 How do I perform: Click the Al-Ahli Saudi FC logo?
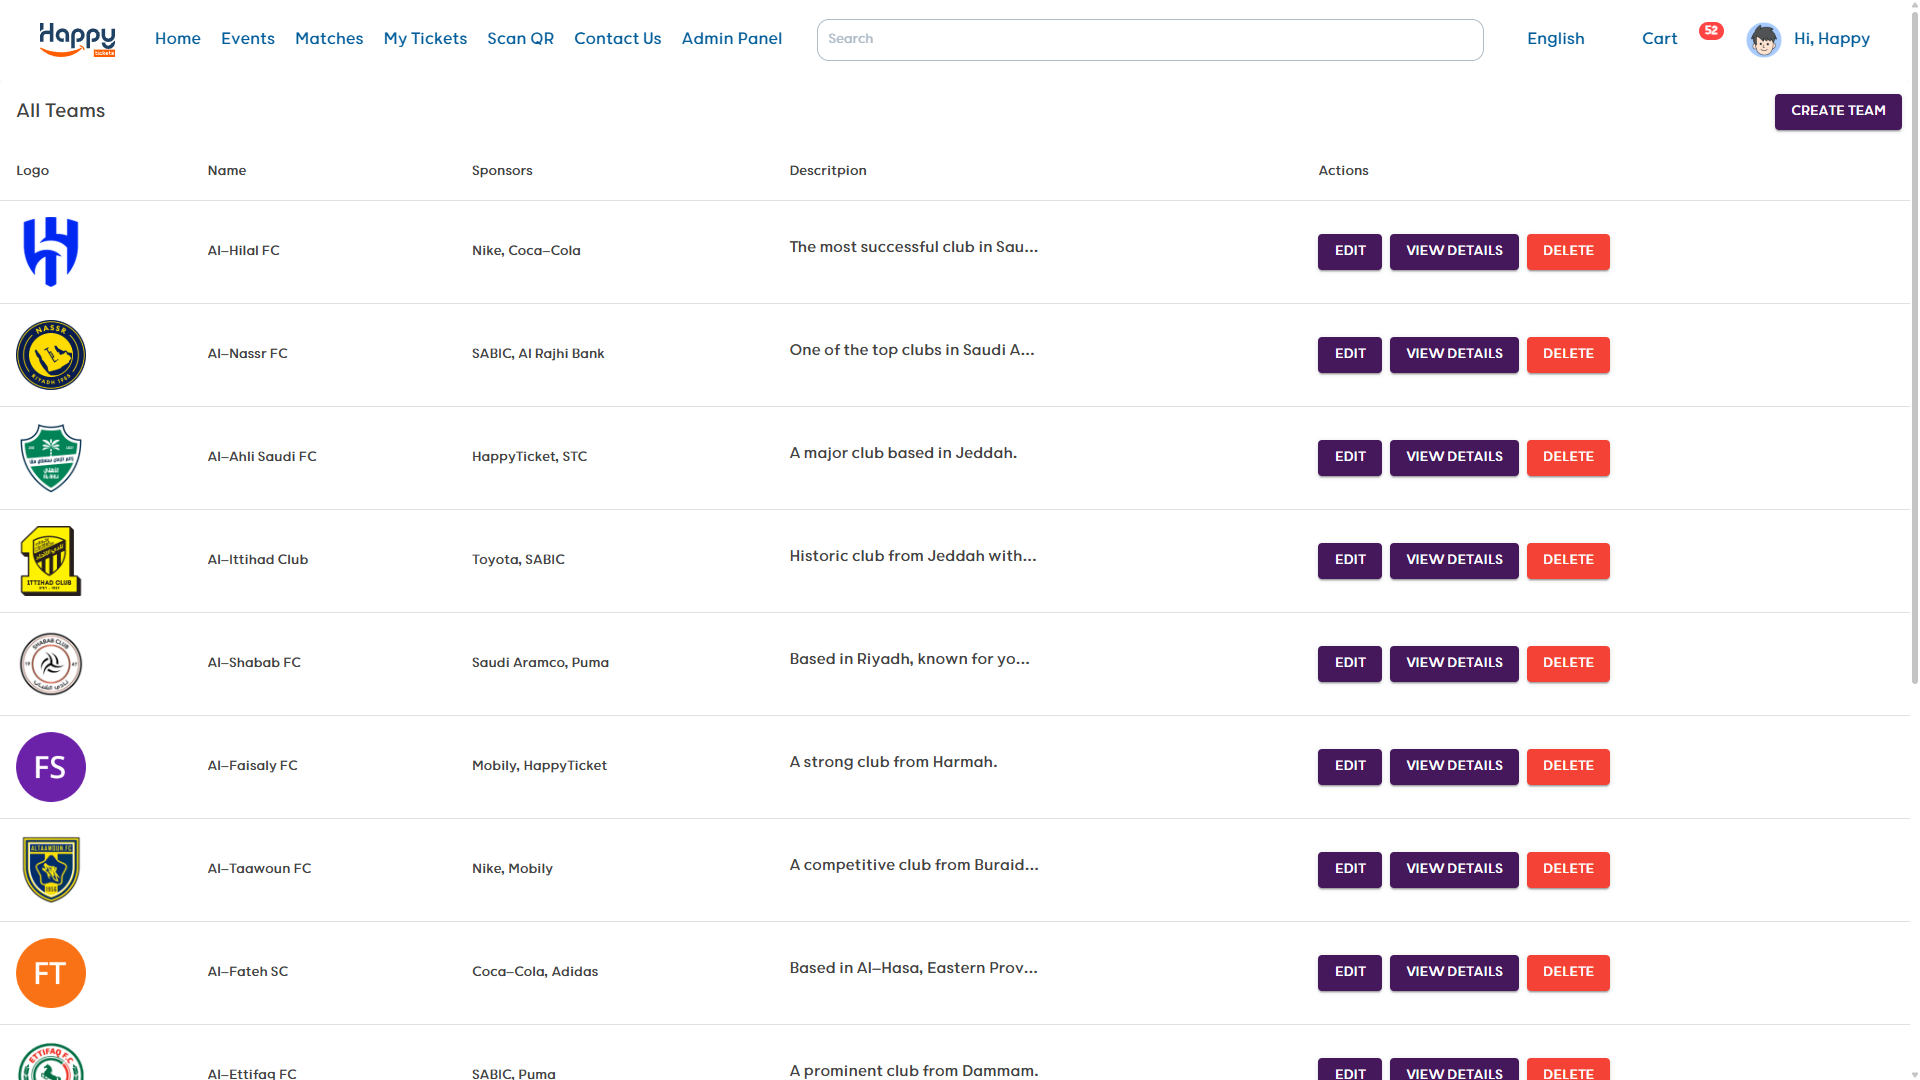pos(51,458)
